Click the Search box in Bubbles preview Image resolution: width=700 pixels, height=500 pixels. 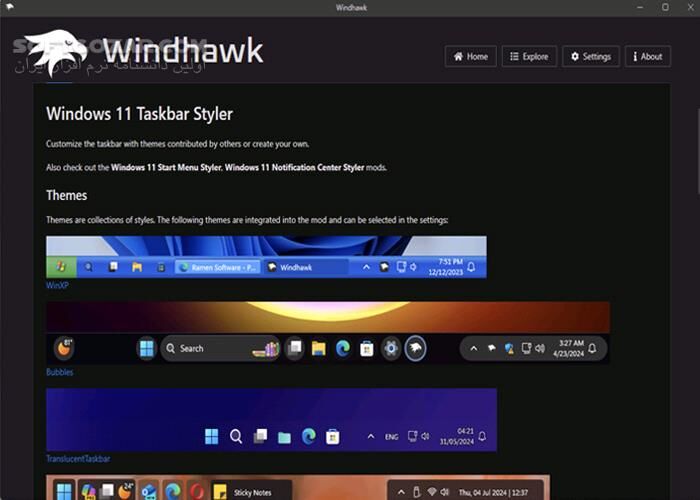220,348
